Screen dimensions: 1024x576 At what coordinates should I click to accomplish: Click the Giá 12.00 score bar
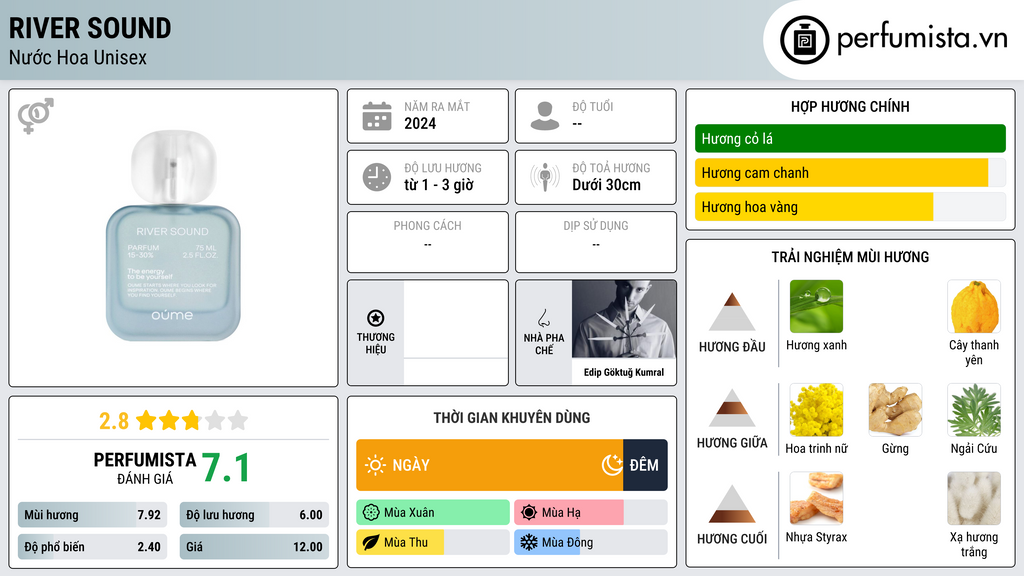coord(254,547)
